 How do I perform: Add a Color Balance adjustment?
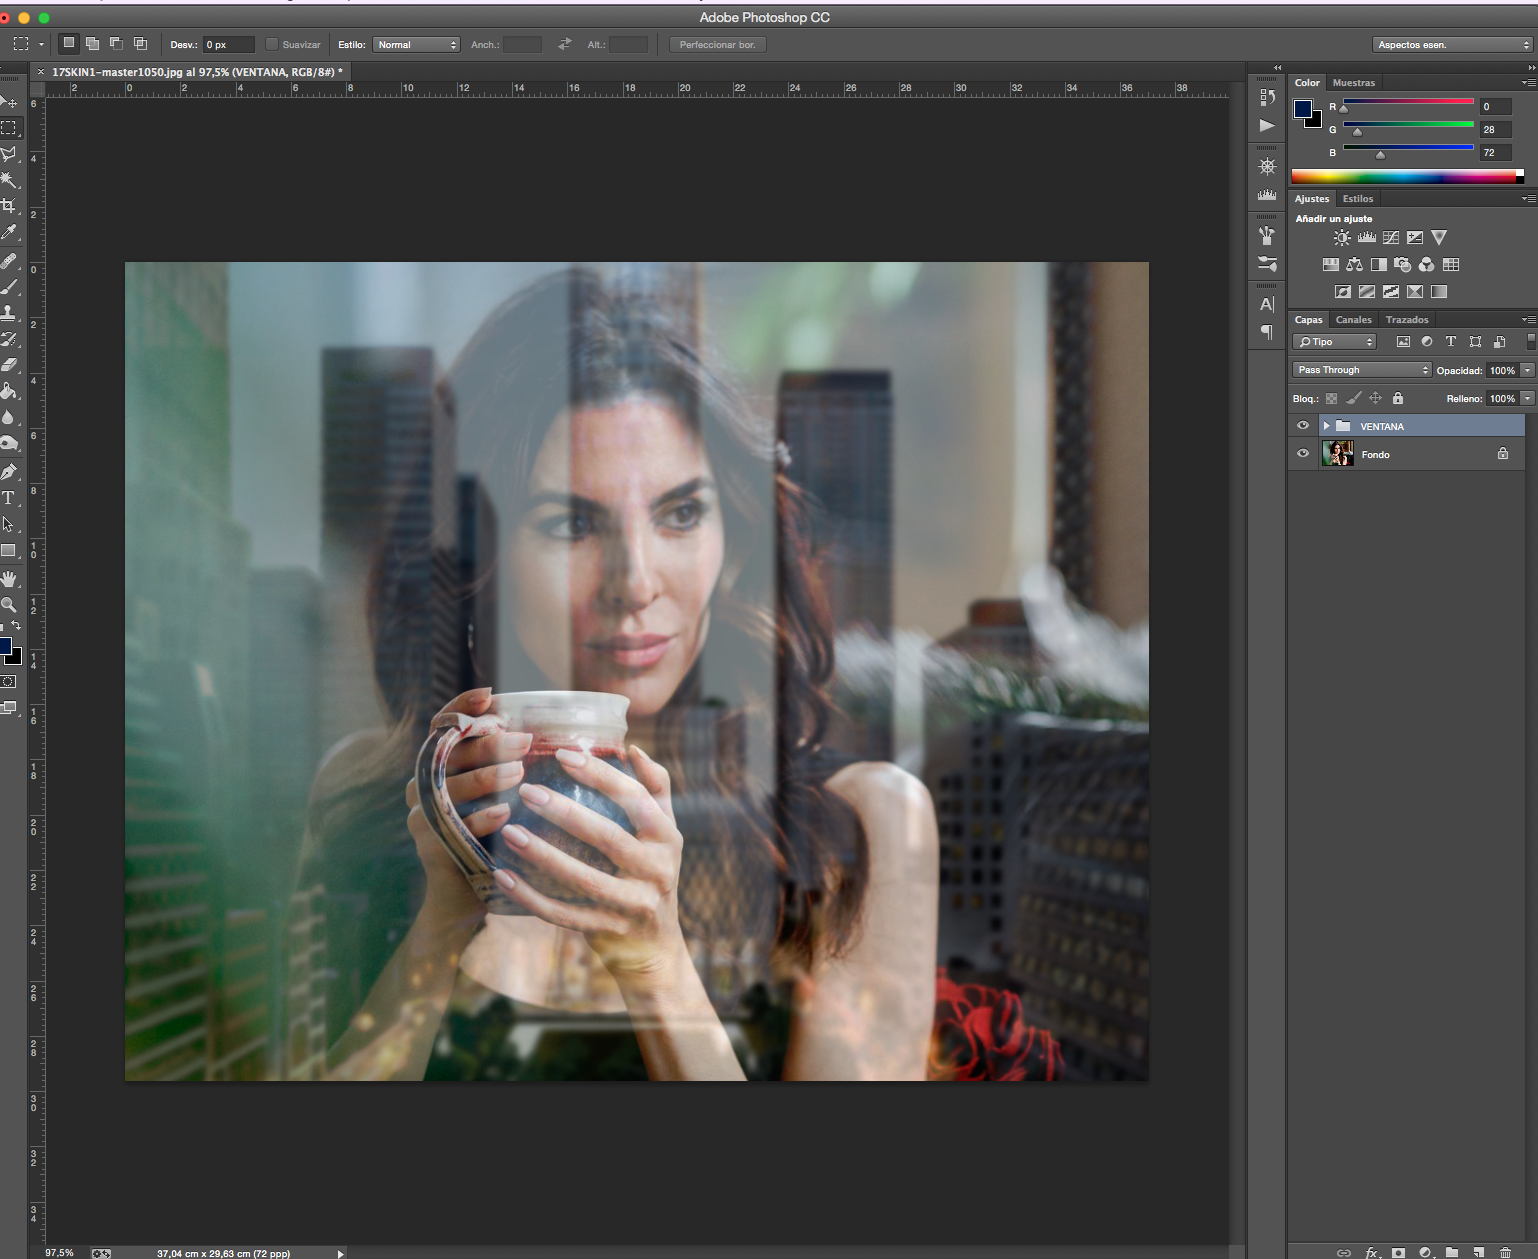(1354, 265)
